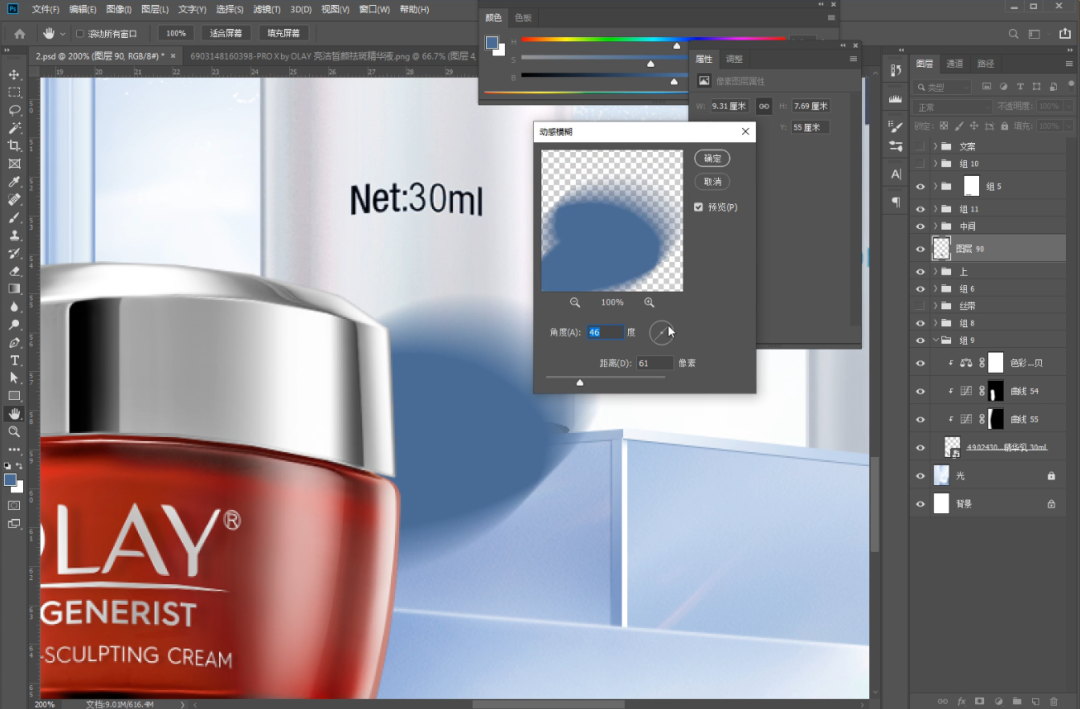Expand the 中间 group

[x=935, y=226]
